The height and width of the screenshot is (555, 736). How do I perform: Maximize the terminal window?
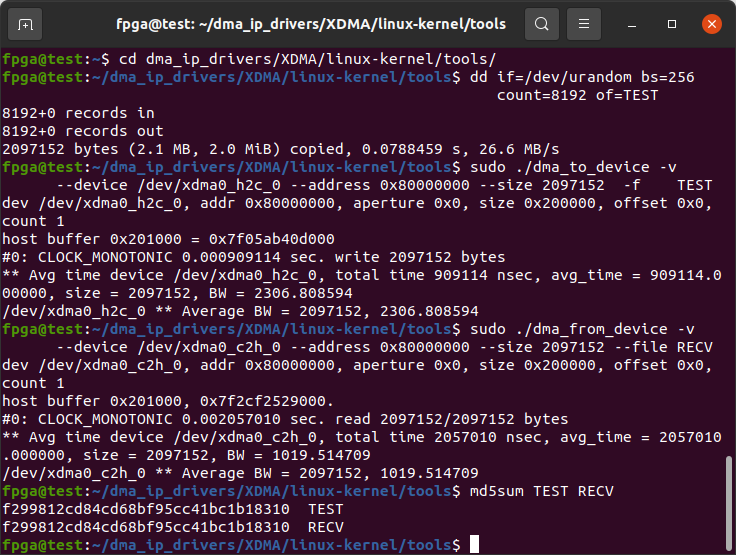(x=672, y=24)
